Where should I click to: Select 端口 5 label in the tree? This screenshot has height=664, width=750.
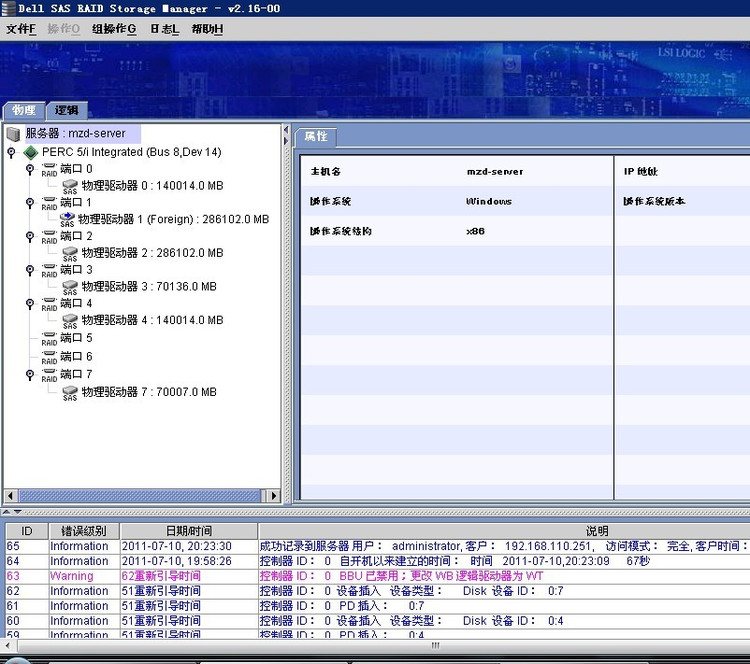click(x=76, y=338)
